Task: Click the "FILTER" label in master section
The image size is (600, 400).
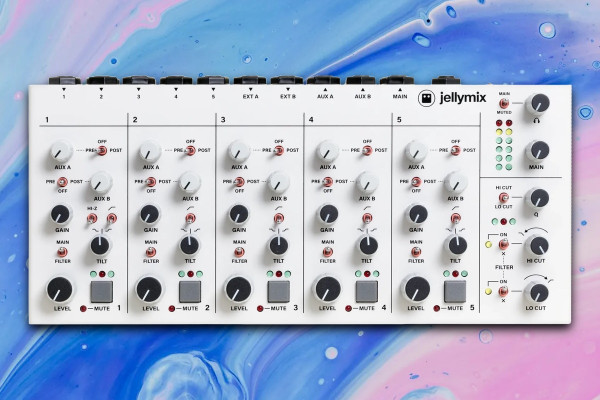Action: pos(504,267)
